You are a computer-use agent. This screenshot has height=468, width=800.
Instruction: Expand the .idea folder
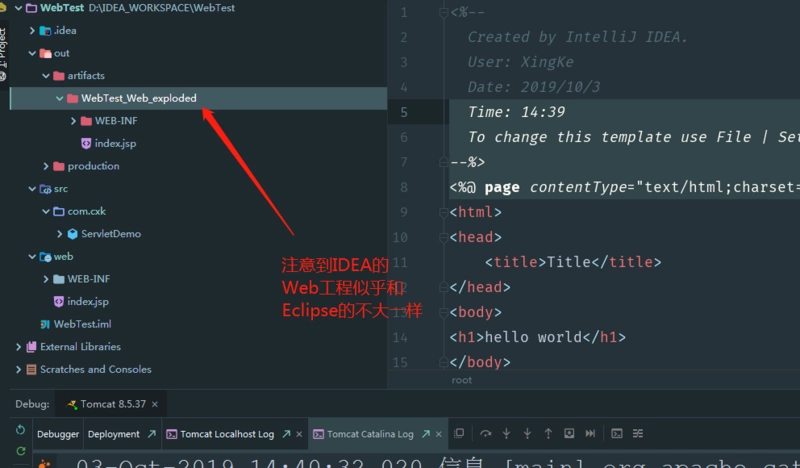point(32,31)
